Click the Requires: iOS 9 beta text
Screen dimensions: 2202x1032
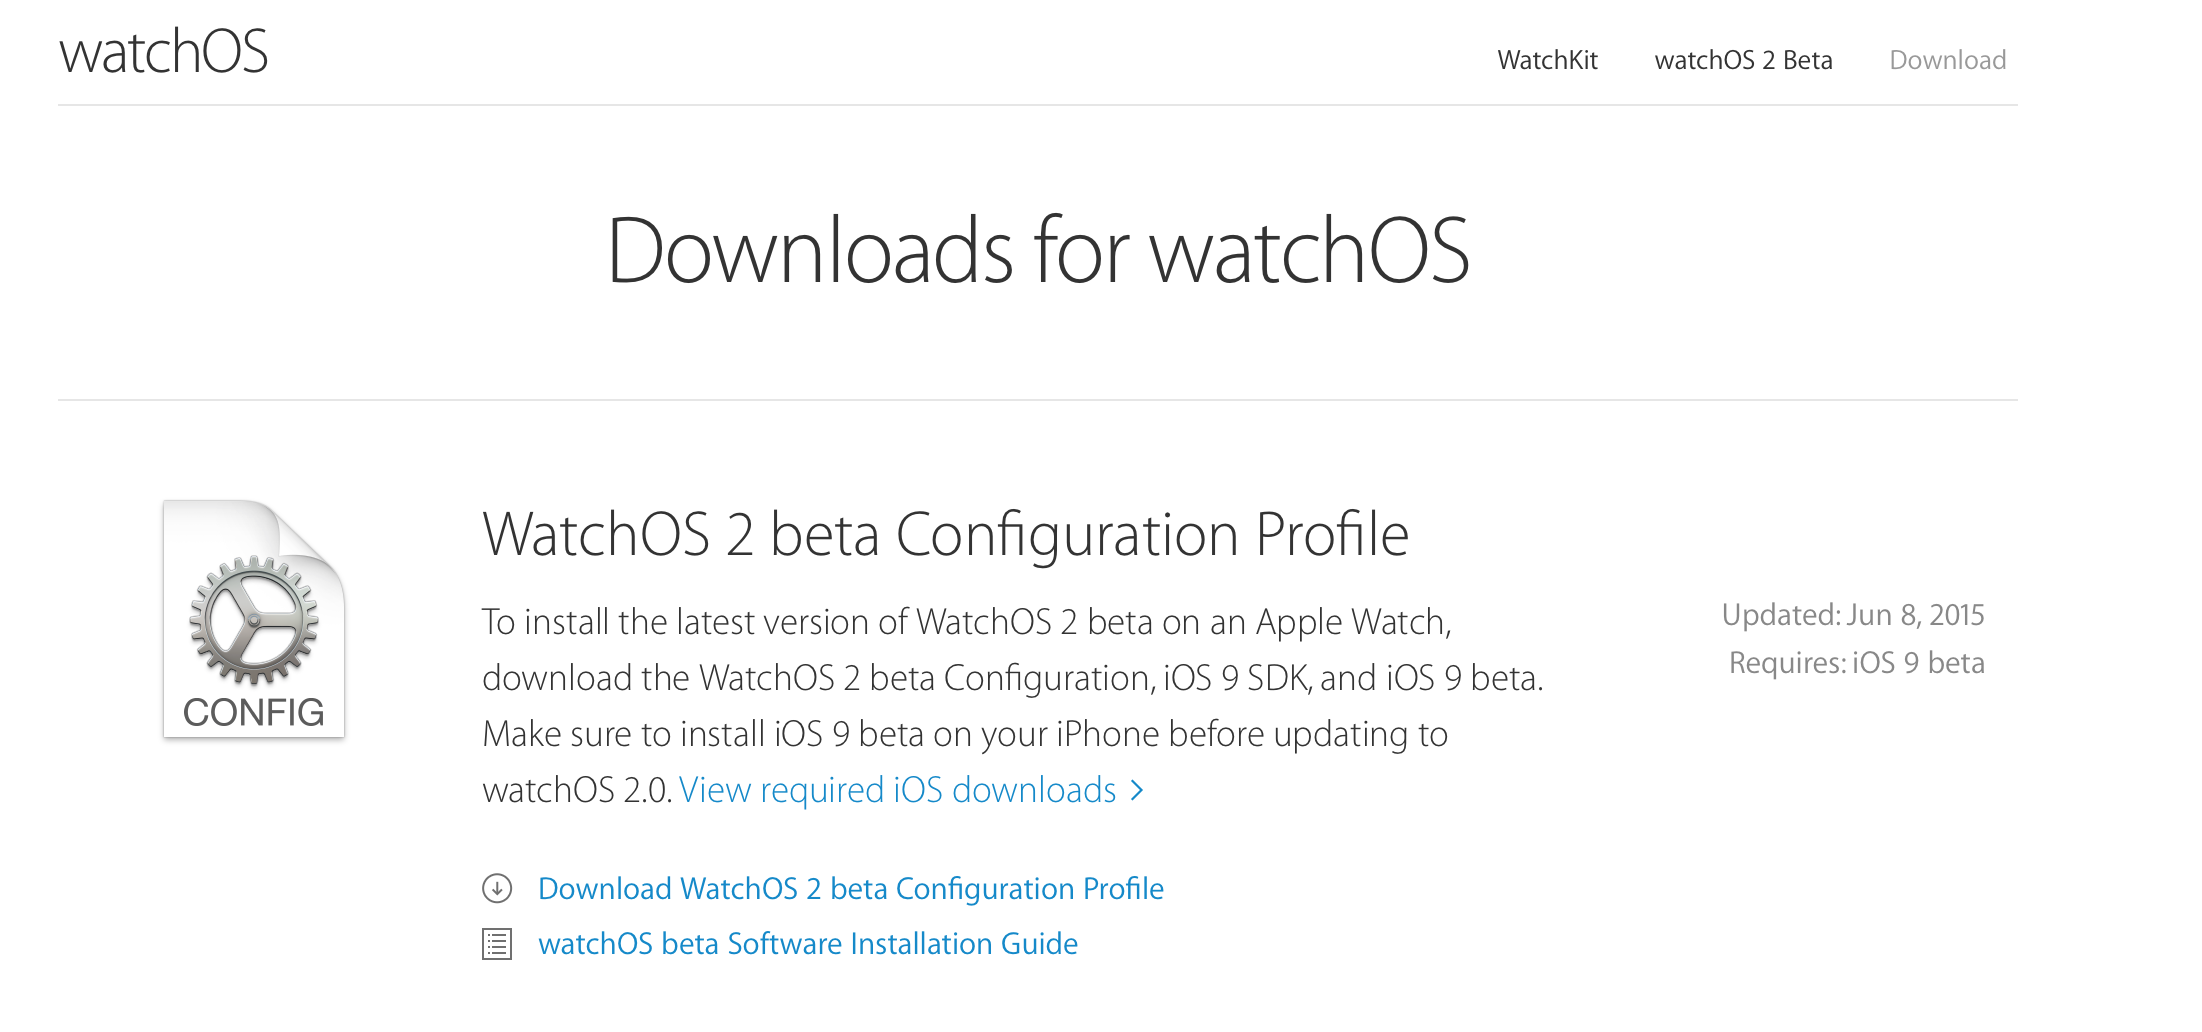click(x=1856, y=663)
